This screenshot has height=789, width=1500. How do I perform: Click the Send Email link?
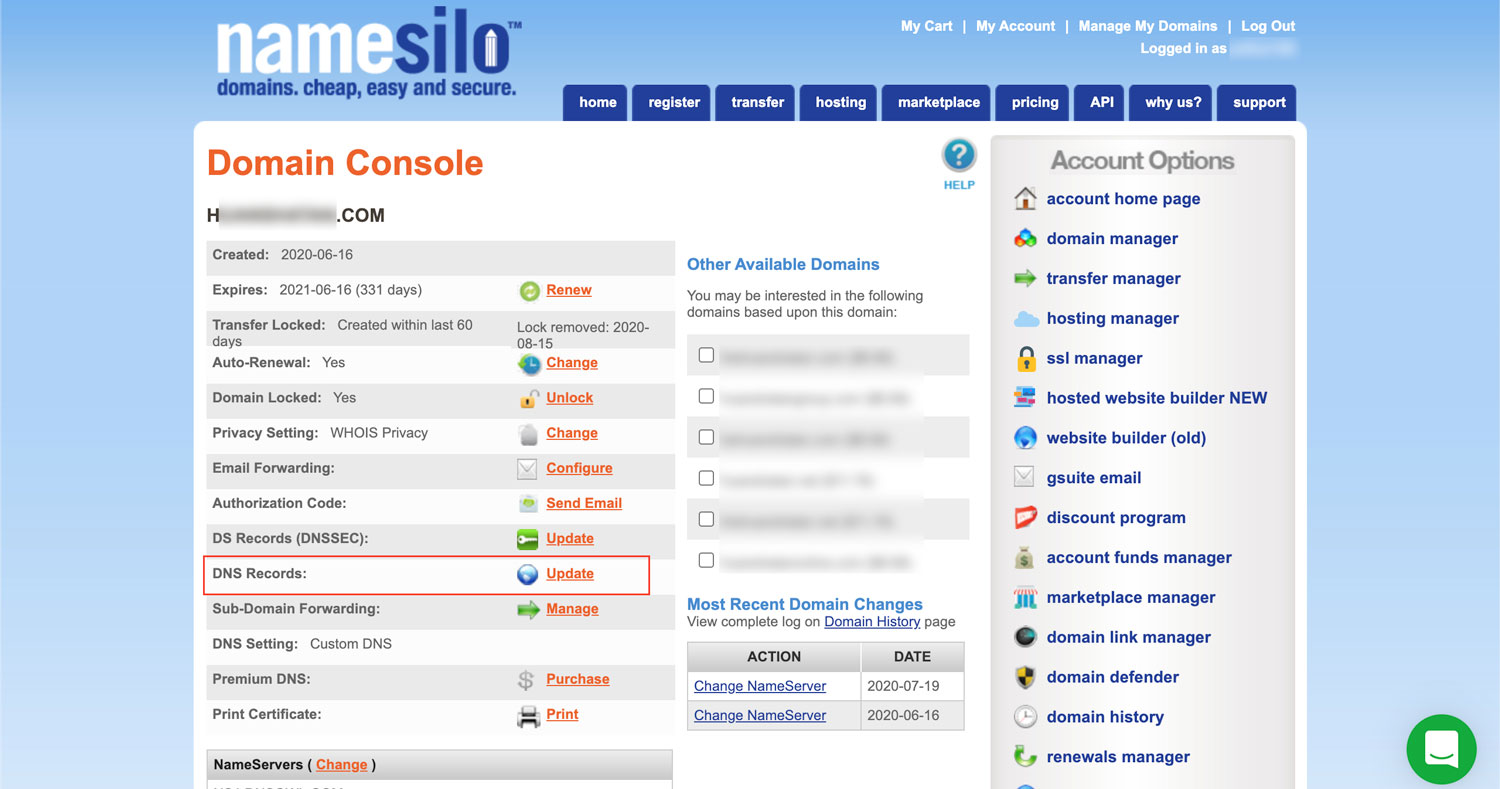coord(584,504)
